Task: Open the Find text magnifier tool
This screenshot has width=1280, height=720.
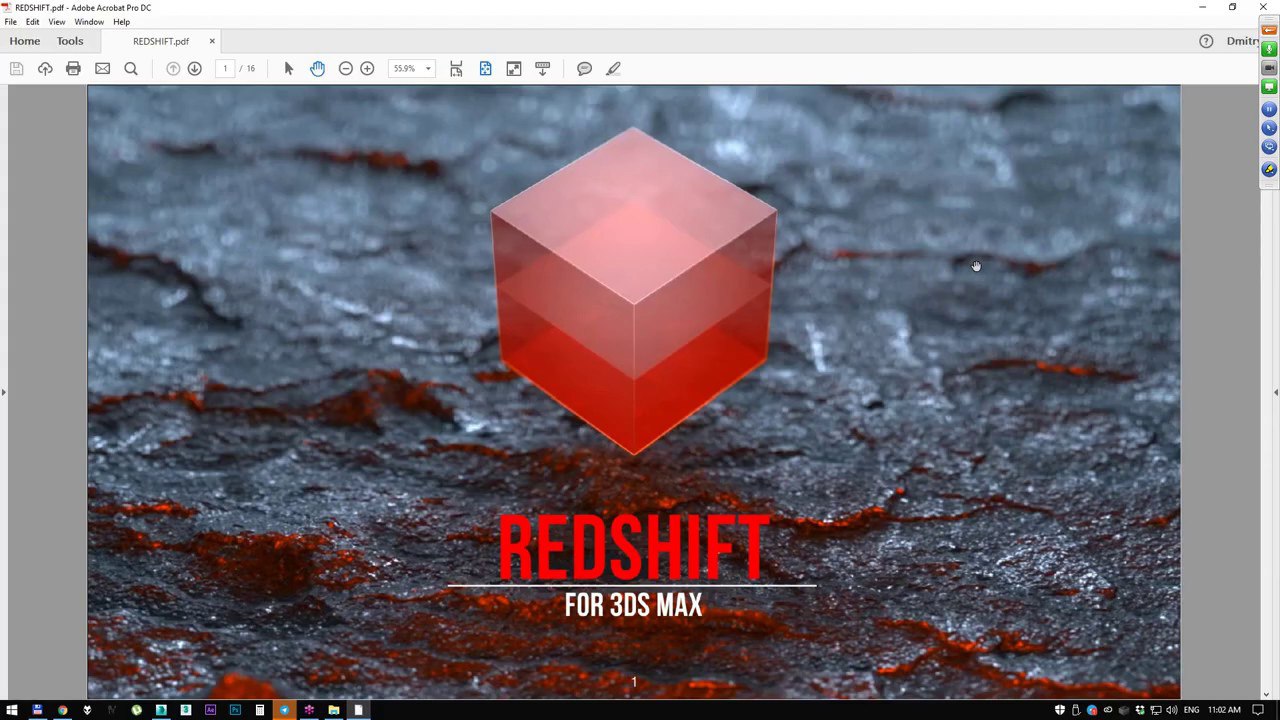Action: tap(131, 68)
